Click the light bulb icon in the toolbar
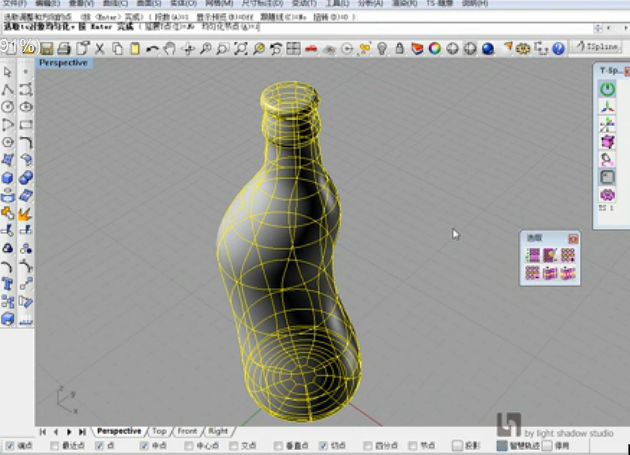 (380, 48)
